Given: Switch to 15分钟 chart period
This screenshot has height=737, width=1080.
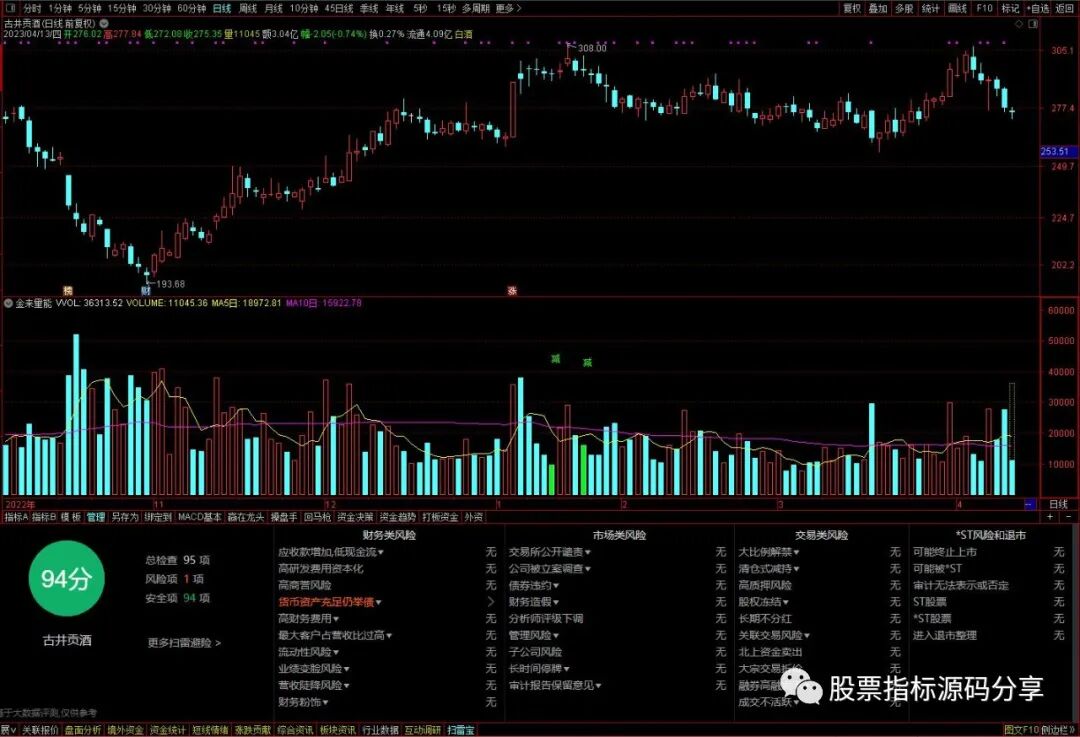Looking at the screenshot, I should click(122, 8).
